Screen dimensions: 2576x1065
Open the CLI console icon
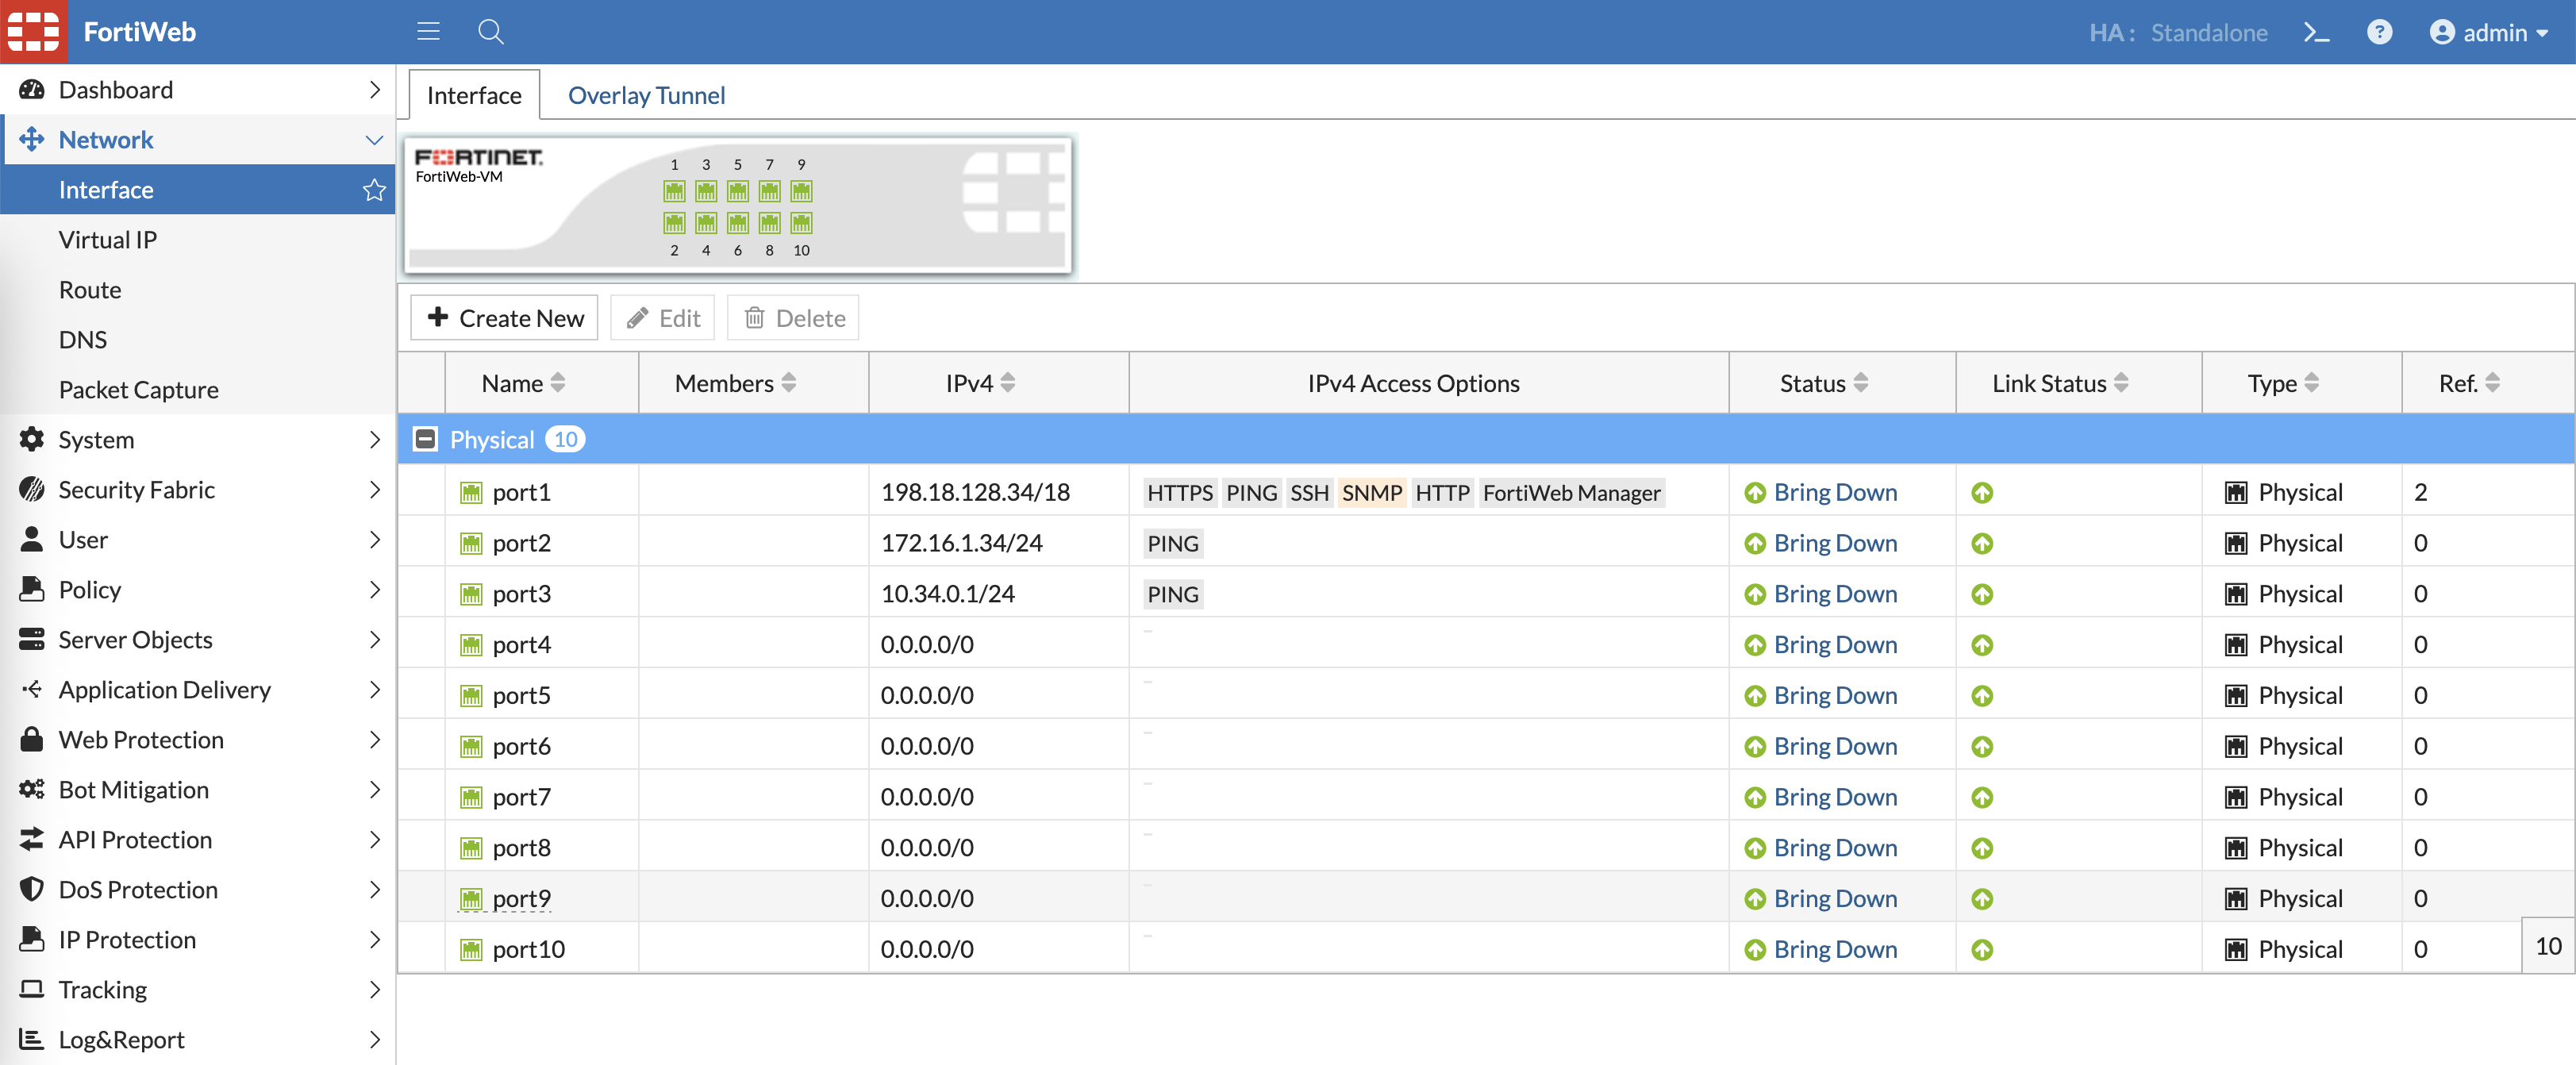tap(2316, 32)
